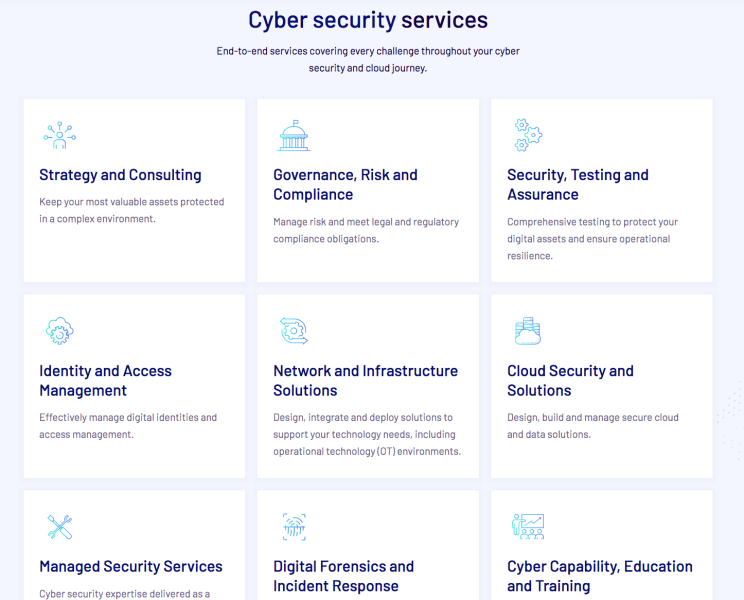
Task: Click the Digital Forensics fingerprint icon
Action: (294, 527)
